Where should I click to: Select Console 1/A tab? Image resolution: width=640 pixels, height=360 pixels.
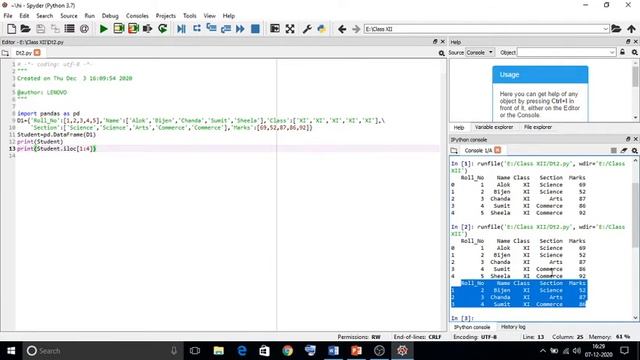tap(478, 151)
